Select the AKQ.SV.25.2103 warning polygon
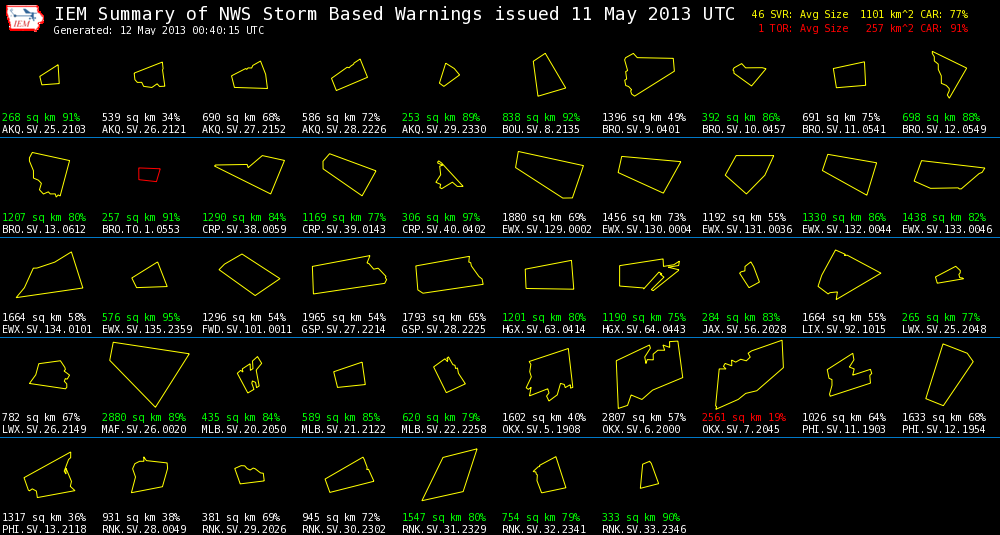Image resolution: width=1000 pixels, height=535 pixels. pos(50,75)
